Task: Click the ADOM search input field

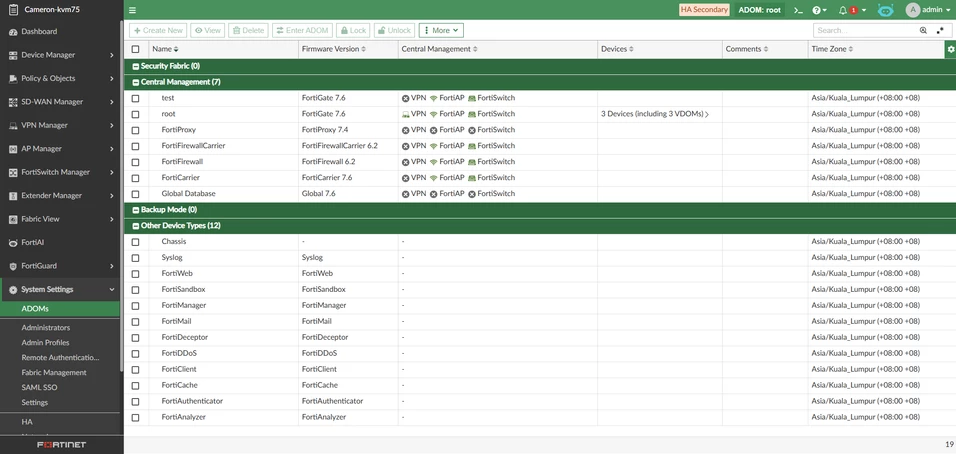Action: [866, 30]
